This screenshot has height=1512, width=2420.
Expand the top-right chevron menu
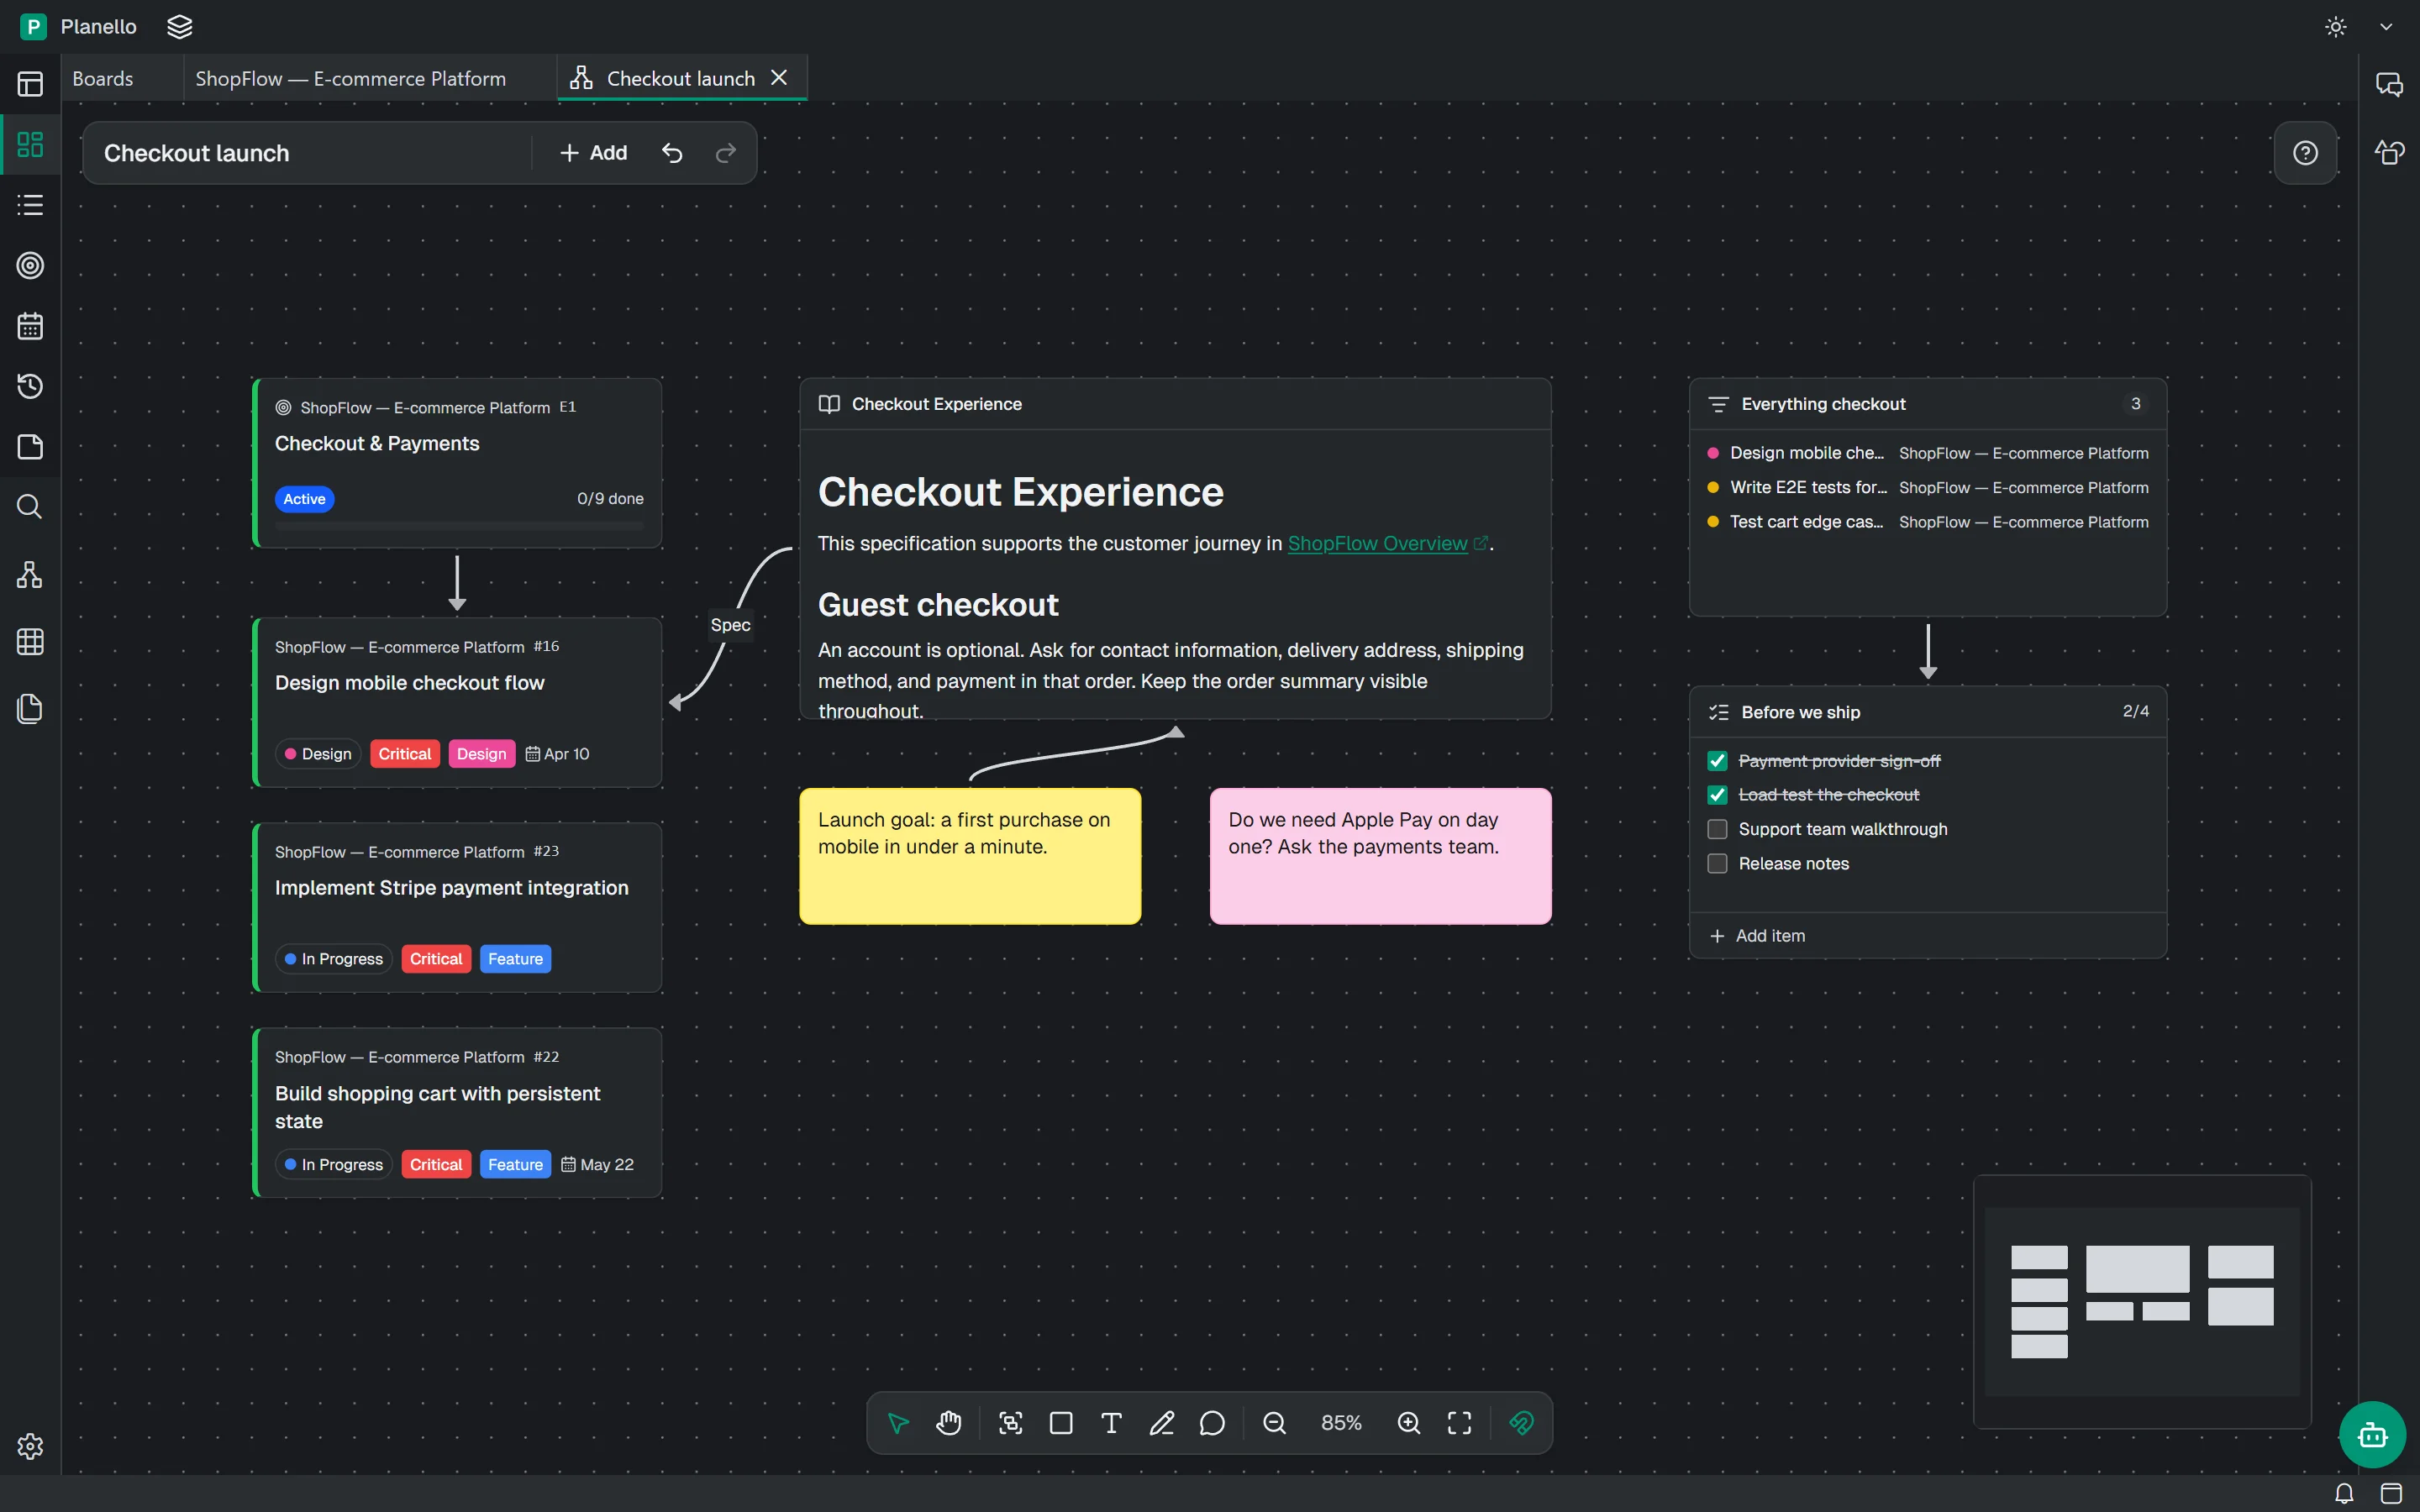[x=2386, y=27]
